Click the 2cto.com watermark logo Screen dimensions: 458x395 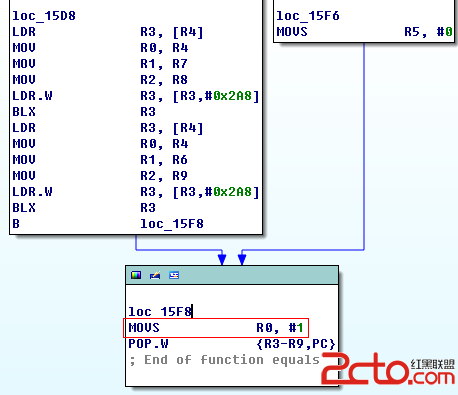[388, 369]
